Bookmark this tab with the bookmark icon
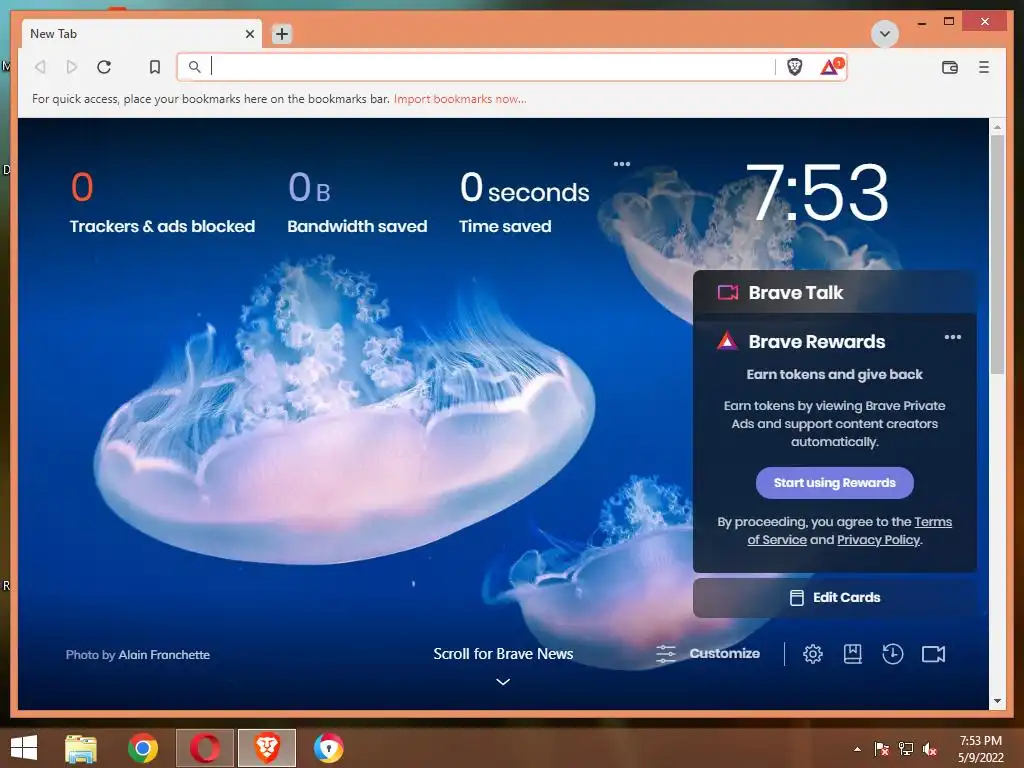Viewport: 1024px width, 768px height. 155,67
